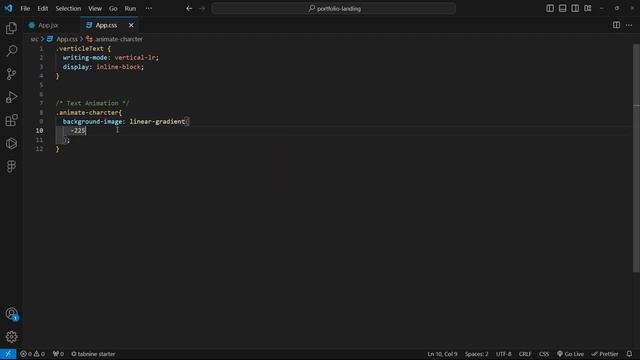Split the editor to the right
The image size is (640, 360).
click(616, 25)
